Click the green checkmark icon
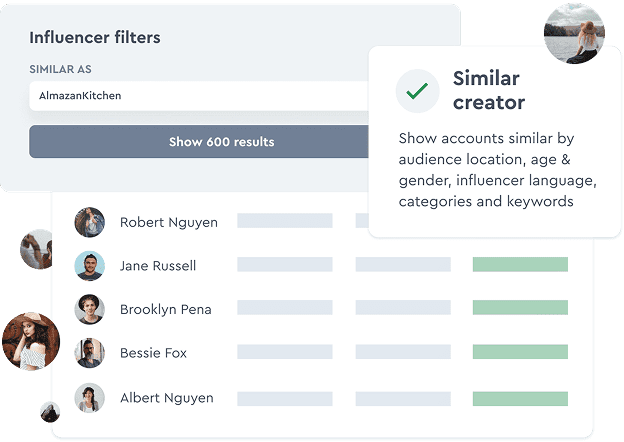Image resolution: width=624 pixels, height=442 pixels. 417,91
